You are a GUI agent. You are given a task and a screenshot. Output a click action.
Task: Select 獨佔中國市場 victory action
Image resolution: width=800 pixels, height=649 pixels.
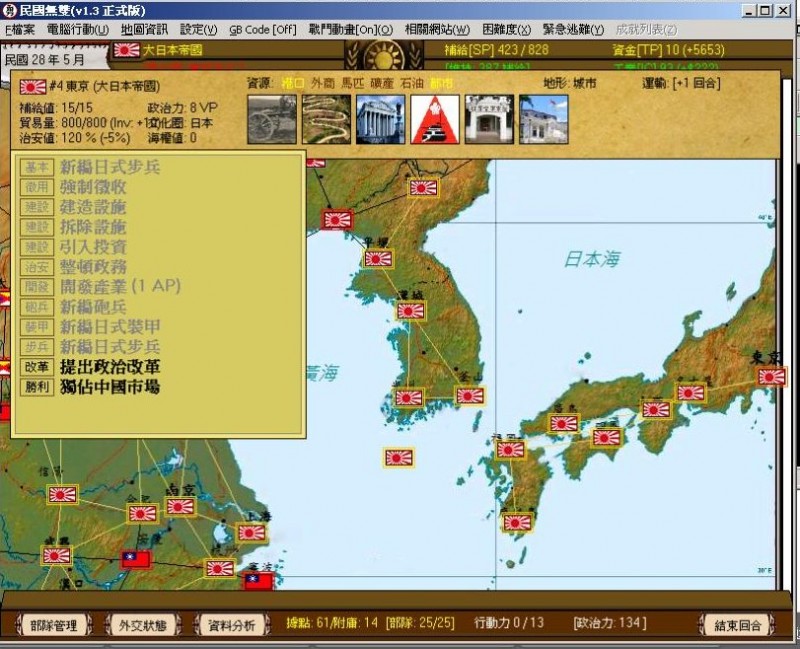click(110, 387)
